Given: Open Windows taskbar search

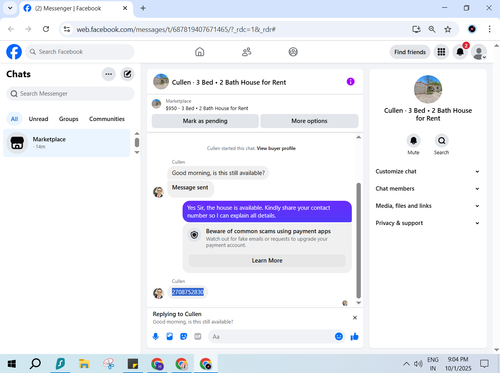Looking at the screenshot, I should click(x=35, y=364).
